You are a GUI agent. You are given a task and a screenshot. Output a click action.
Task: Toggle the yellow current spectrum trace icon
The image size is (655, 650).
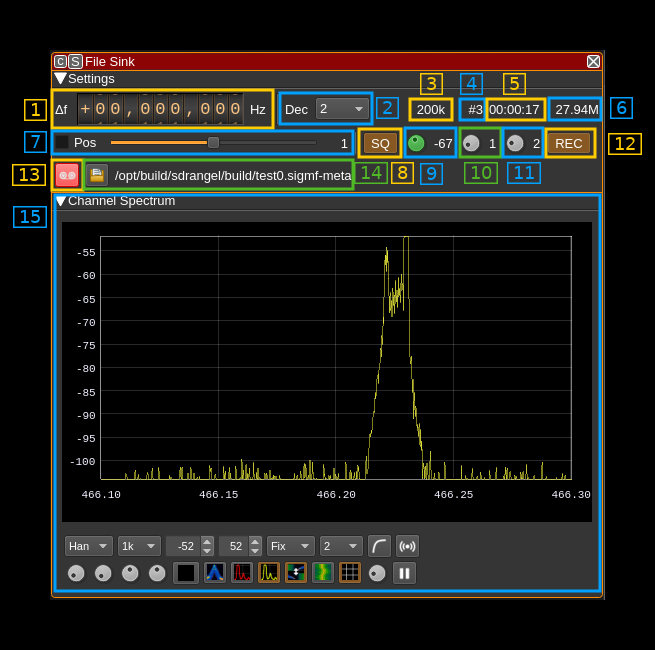269,573
